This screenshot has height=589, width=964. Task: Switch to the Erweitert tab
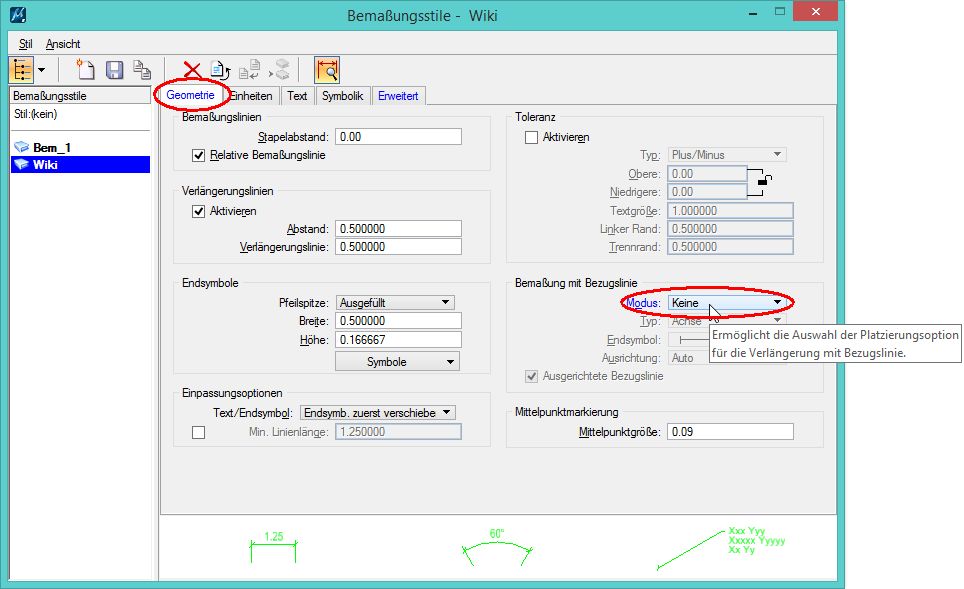point(398,96)
